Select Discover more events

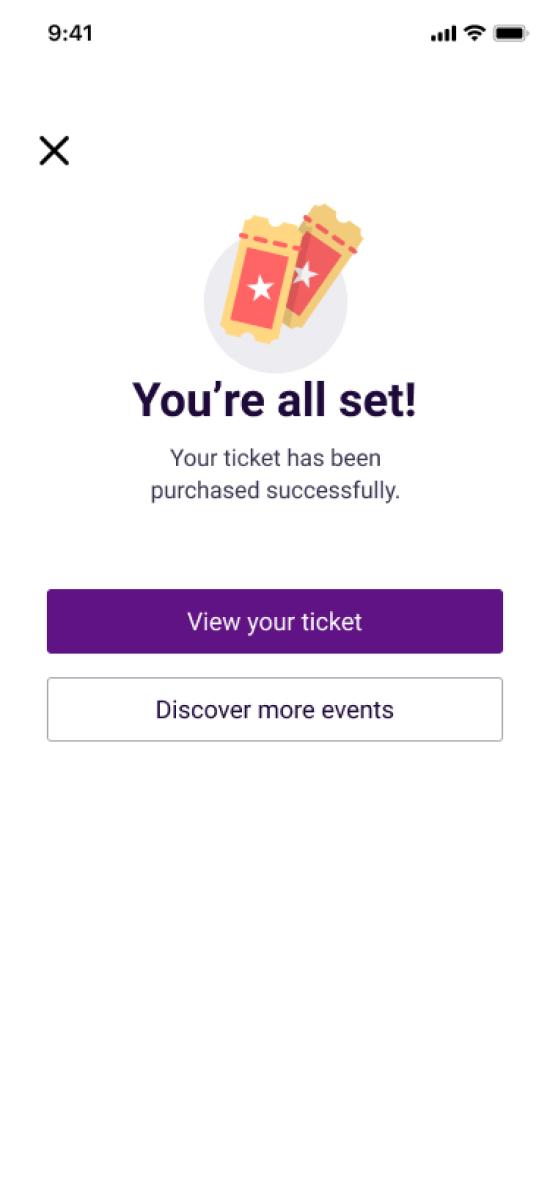275,710
